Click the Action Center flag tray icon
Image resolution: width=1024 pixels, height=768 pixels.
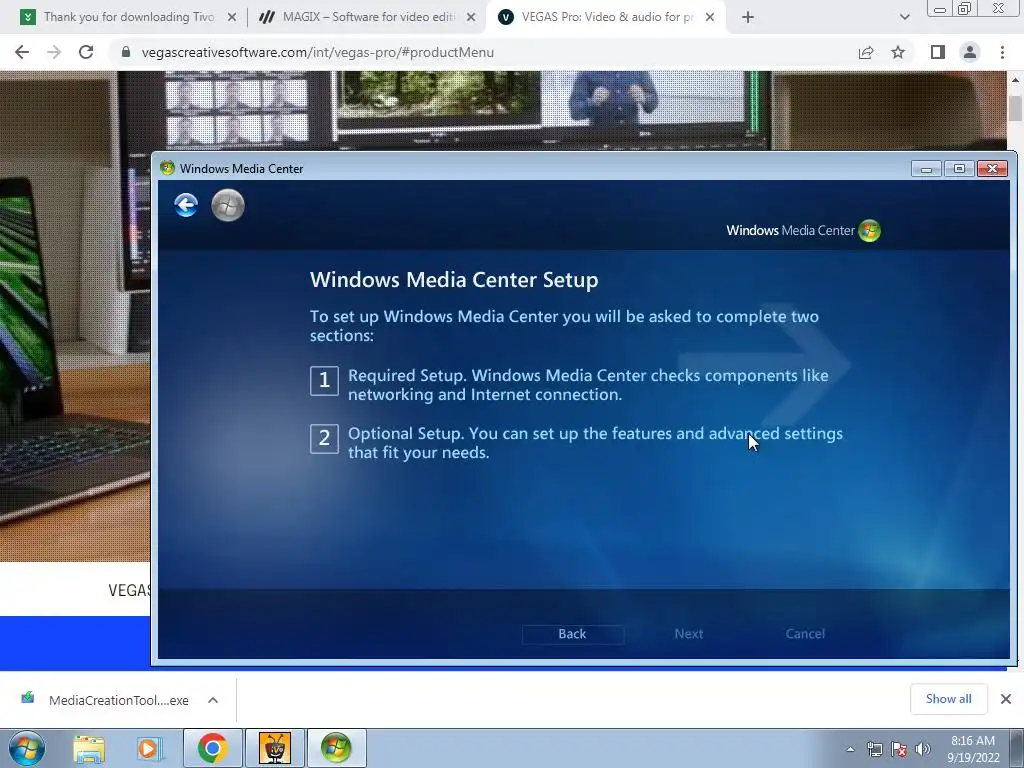click(899, 749)
